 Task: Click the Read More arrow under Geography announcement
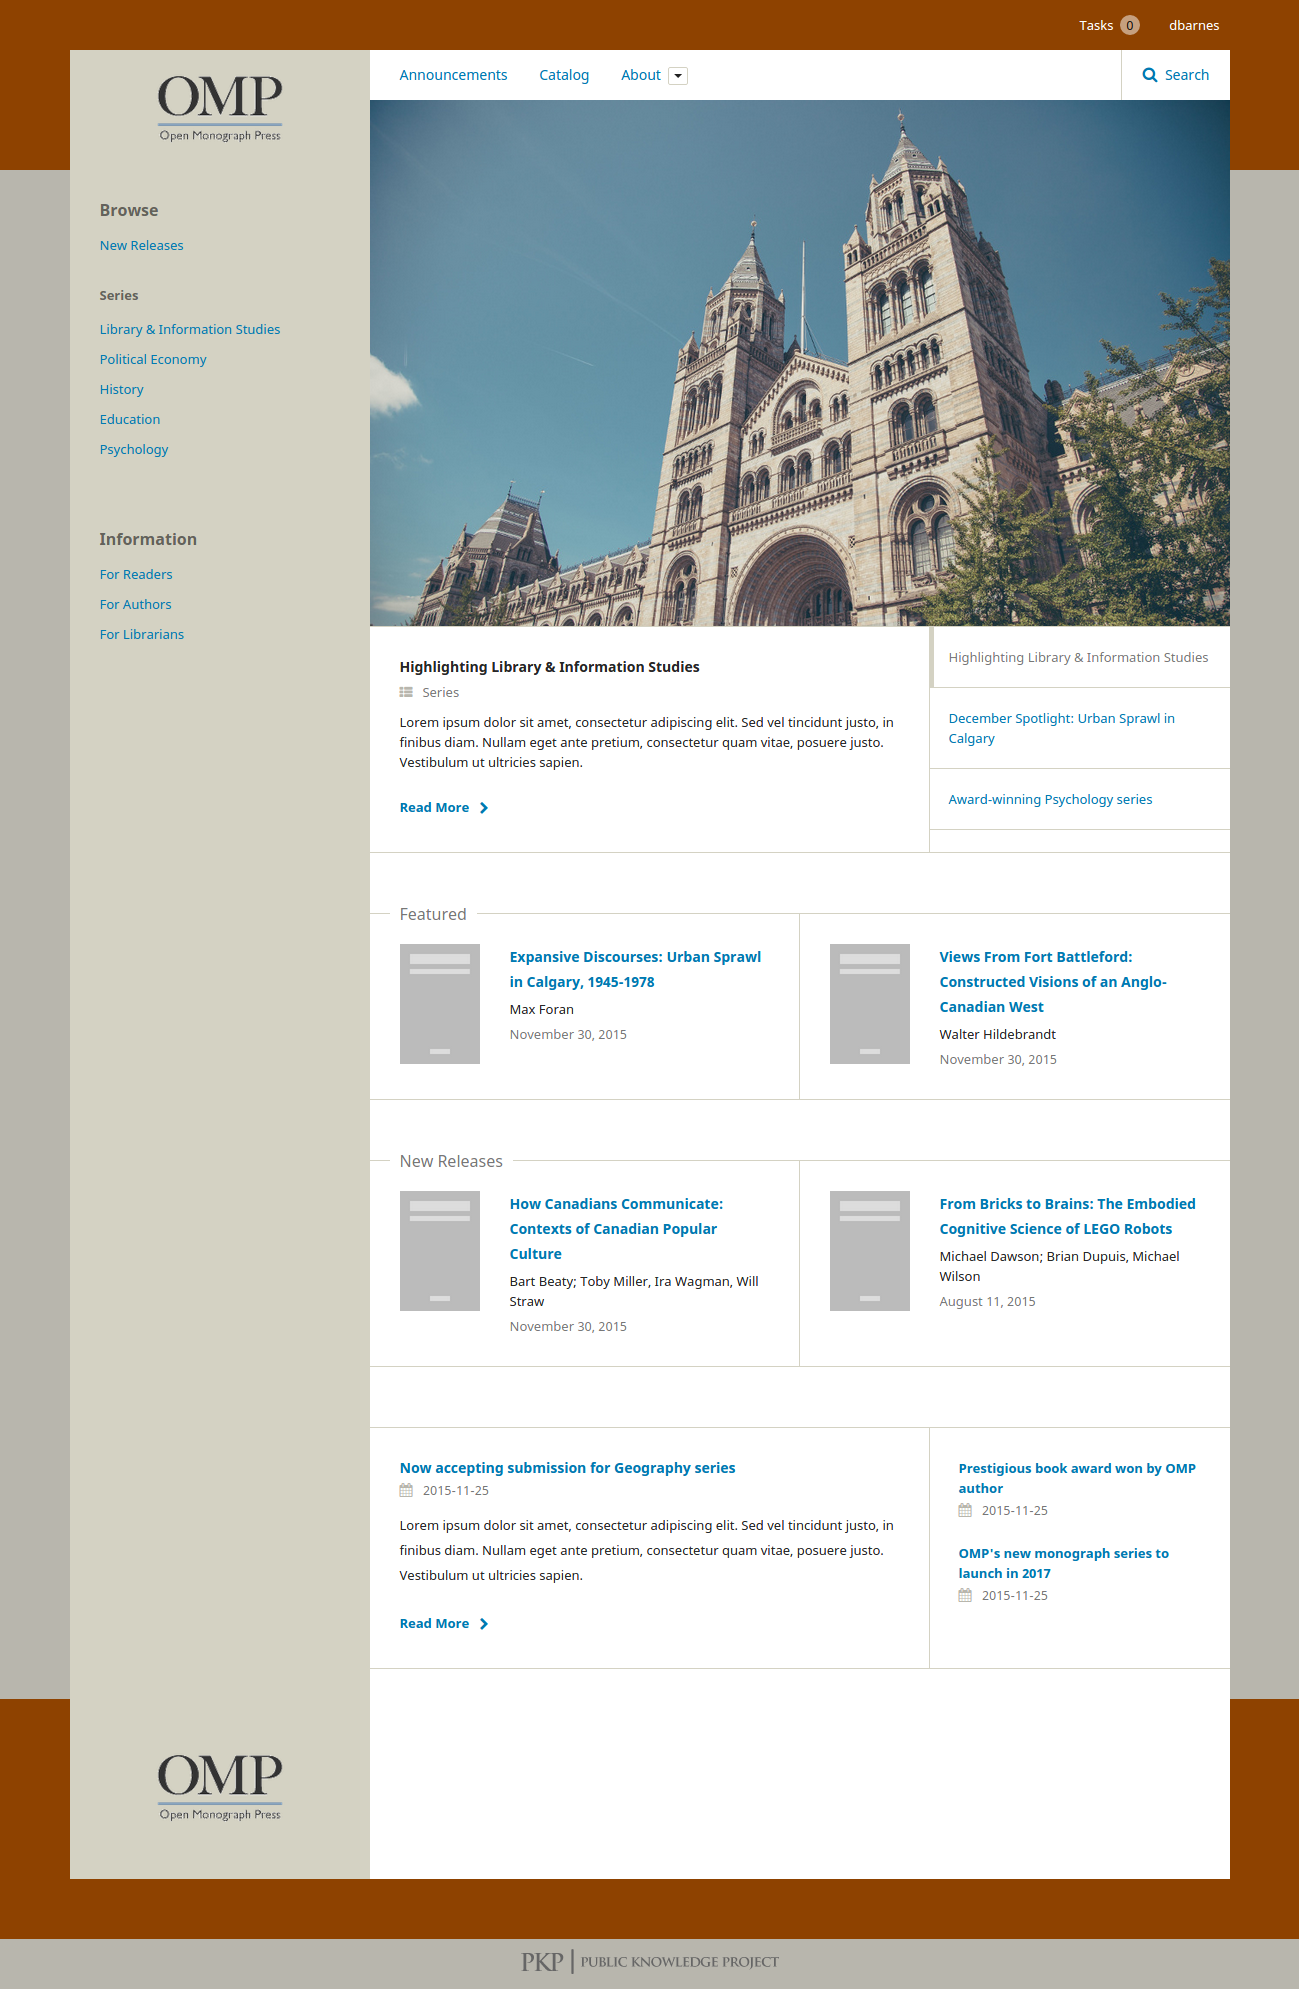(484, 1624)
